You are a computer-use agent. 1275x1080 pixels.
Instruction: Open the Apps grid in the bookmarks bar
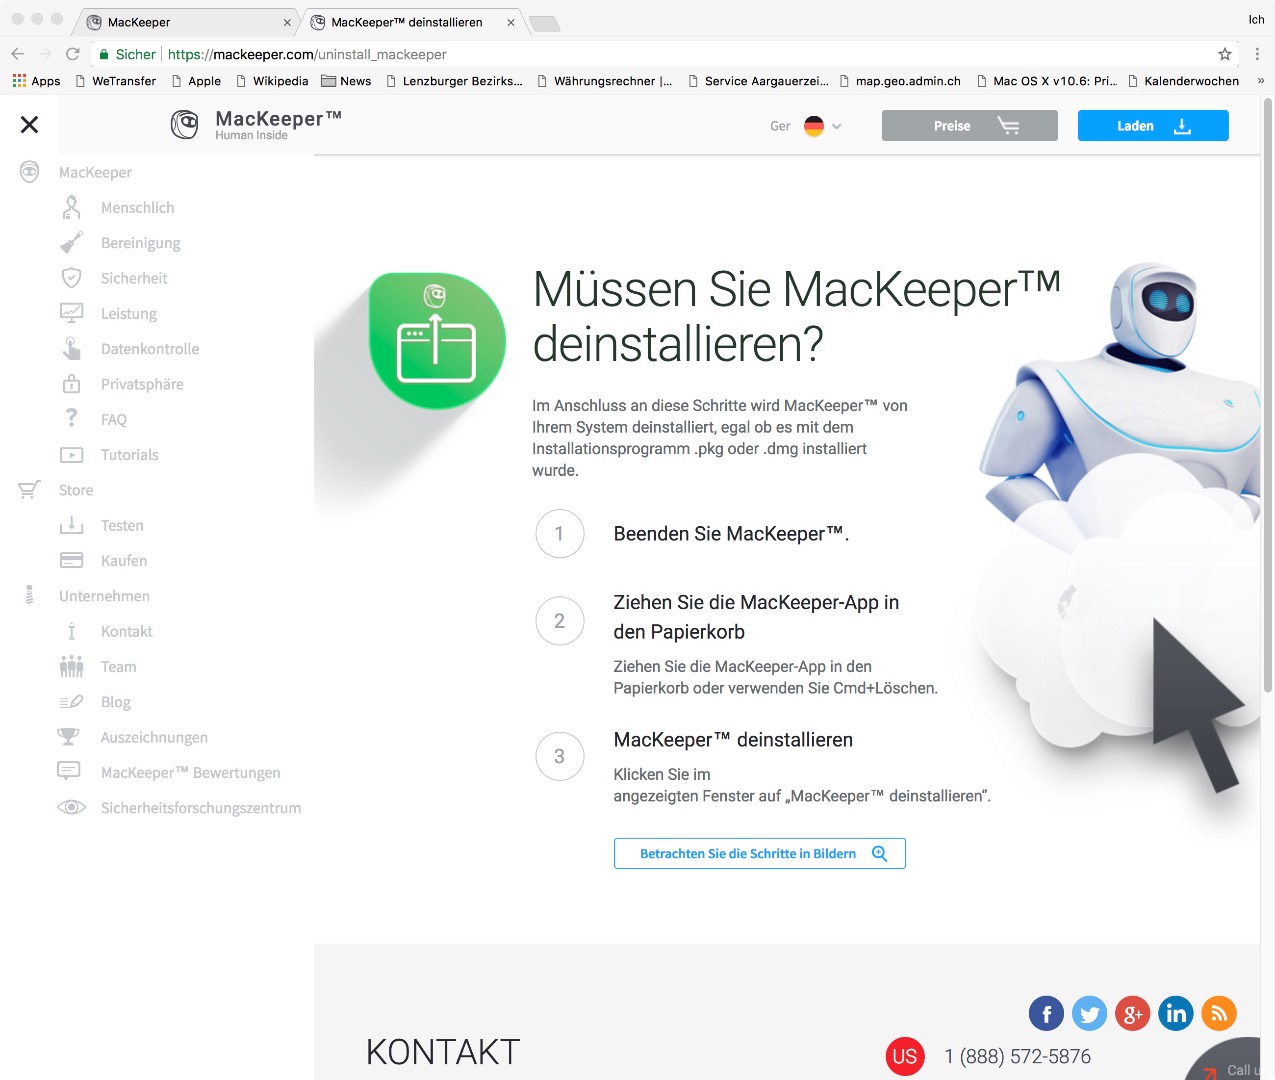[x=20, y=80]
